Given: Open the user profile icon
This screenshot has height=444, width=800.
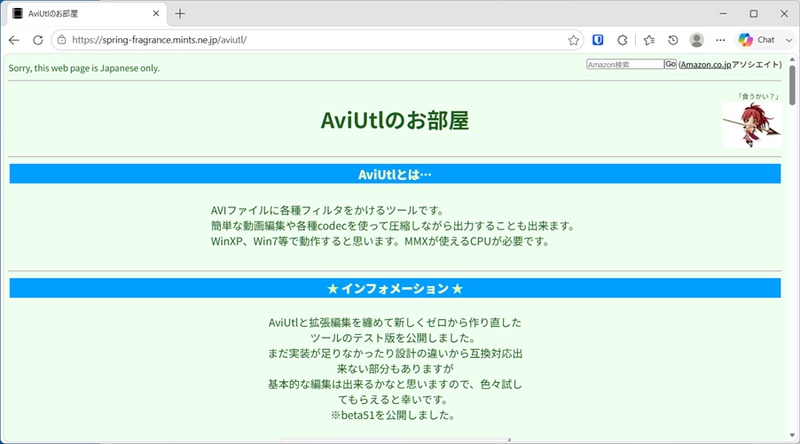Looking at the screenshot, I should [696, 40].
